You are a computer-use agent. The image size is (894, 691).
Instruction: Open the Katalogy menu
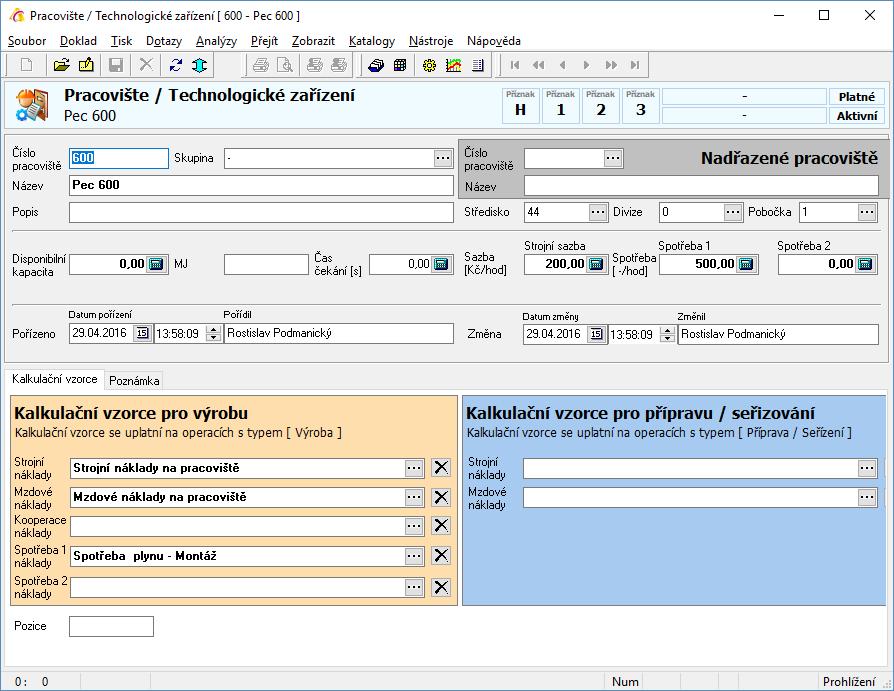coord(372,41)
